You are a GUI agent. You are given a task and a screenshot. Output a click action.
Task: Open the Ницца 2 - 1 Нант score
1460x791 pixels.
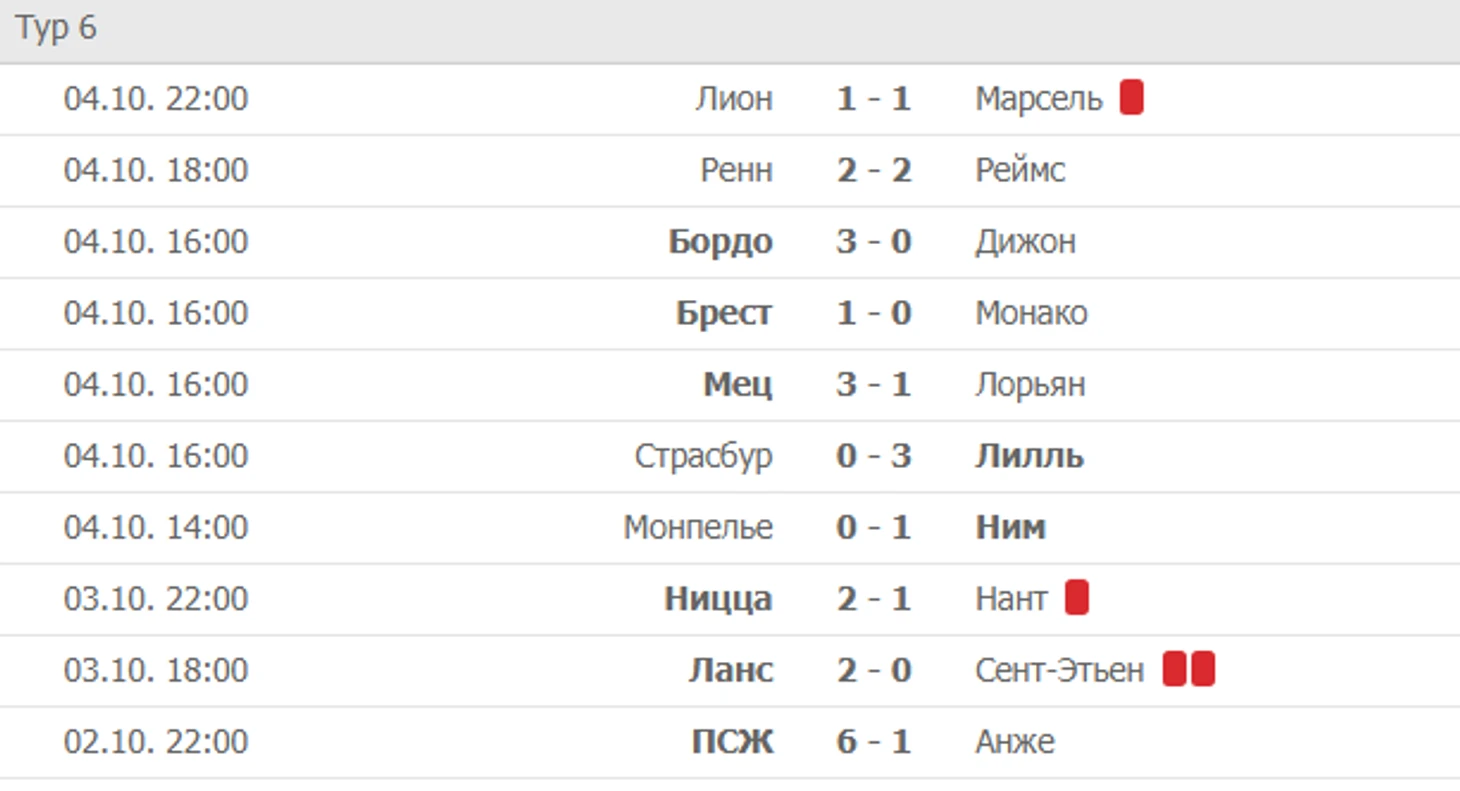coord(874,599)
